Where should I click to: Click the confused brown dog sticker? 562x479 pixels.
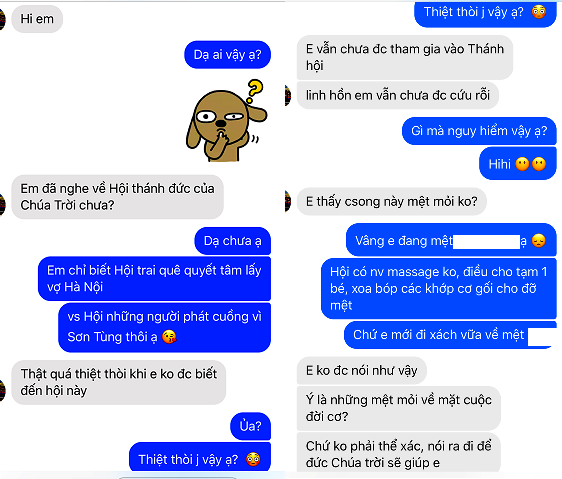(x=227, y=120)
